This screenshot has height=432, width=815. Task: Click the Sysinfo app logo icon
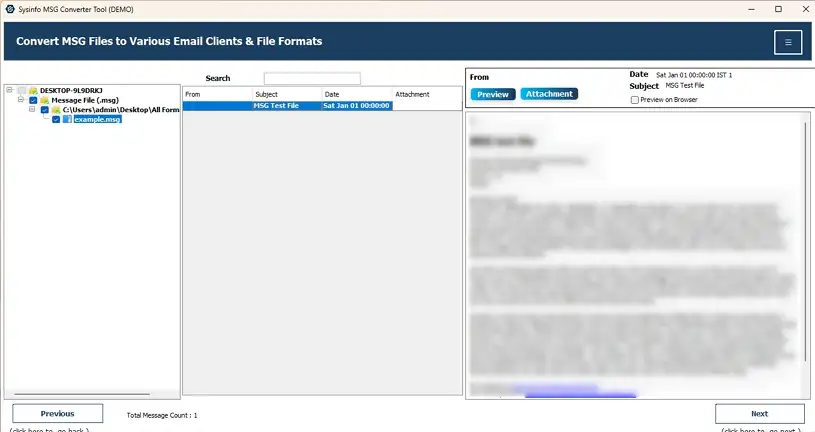click(10, 9)
